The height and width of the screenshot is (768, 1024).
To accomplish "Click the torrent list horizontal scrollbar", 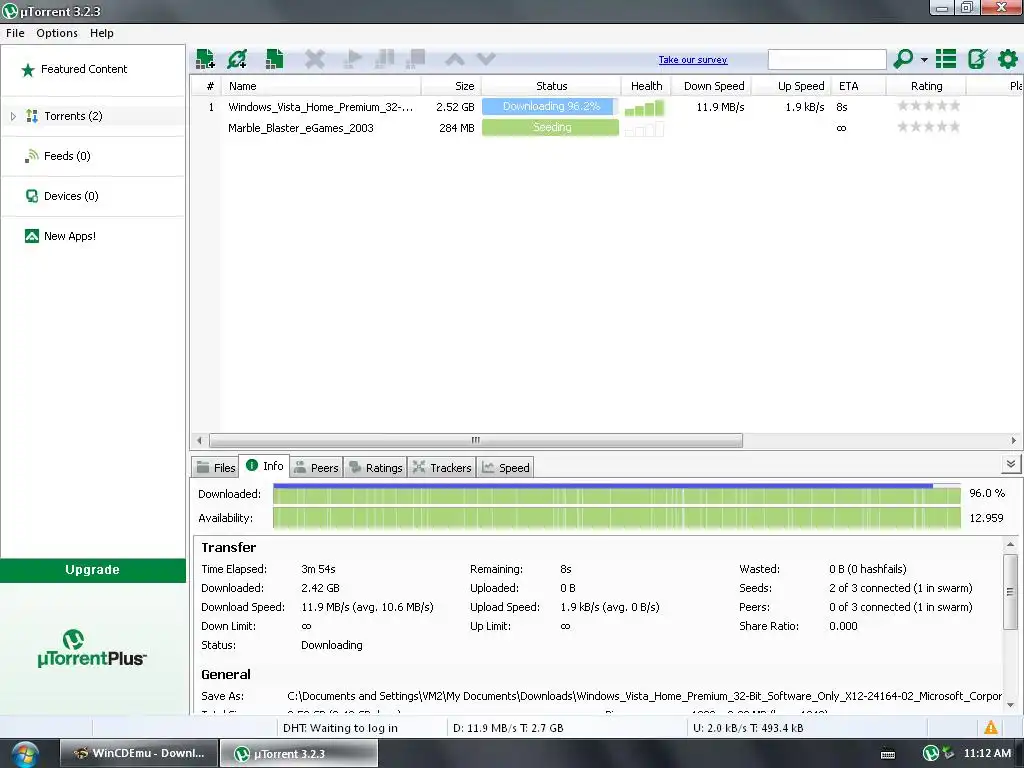I will 475,440.
